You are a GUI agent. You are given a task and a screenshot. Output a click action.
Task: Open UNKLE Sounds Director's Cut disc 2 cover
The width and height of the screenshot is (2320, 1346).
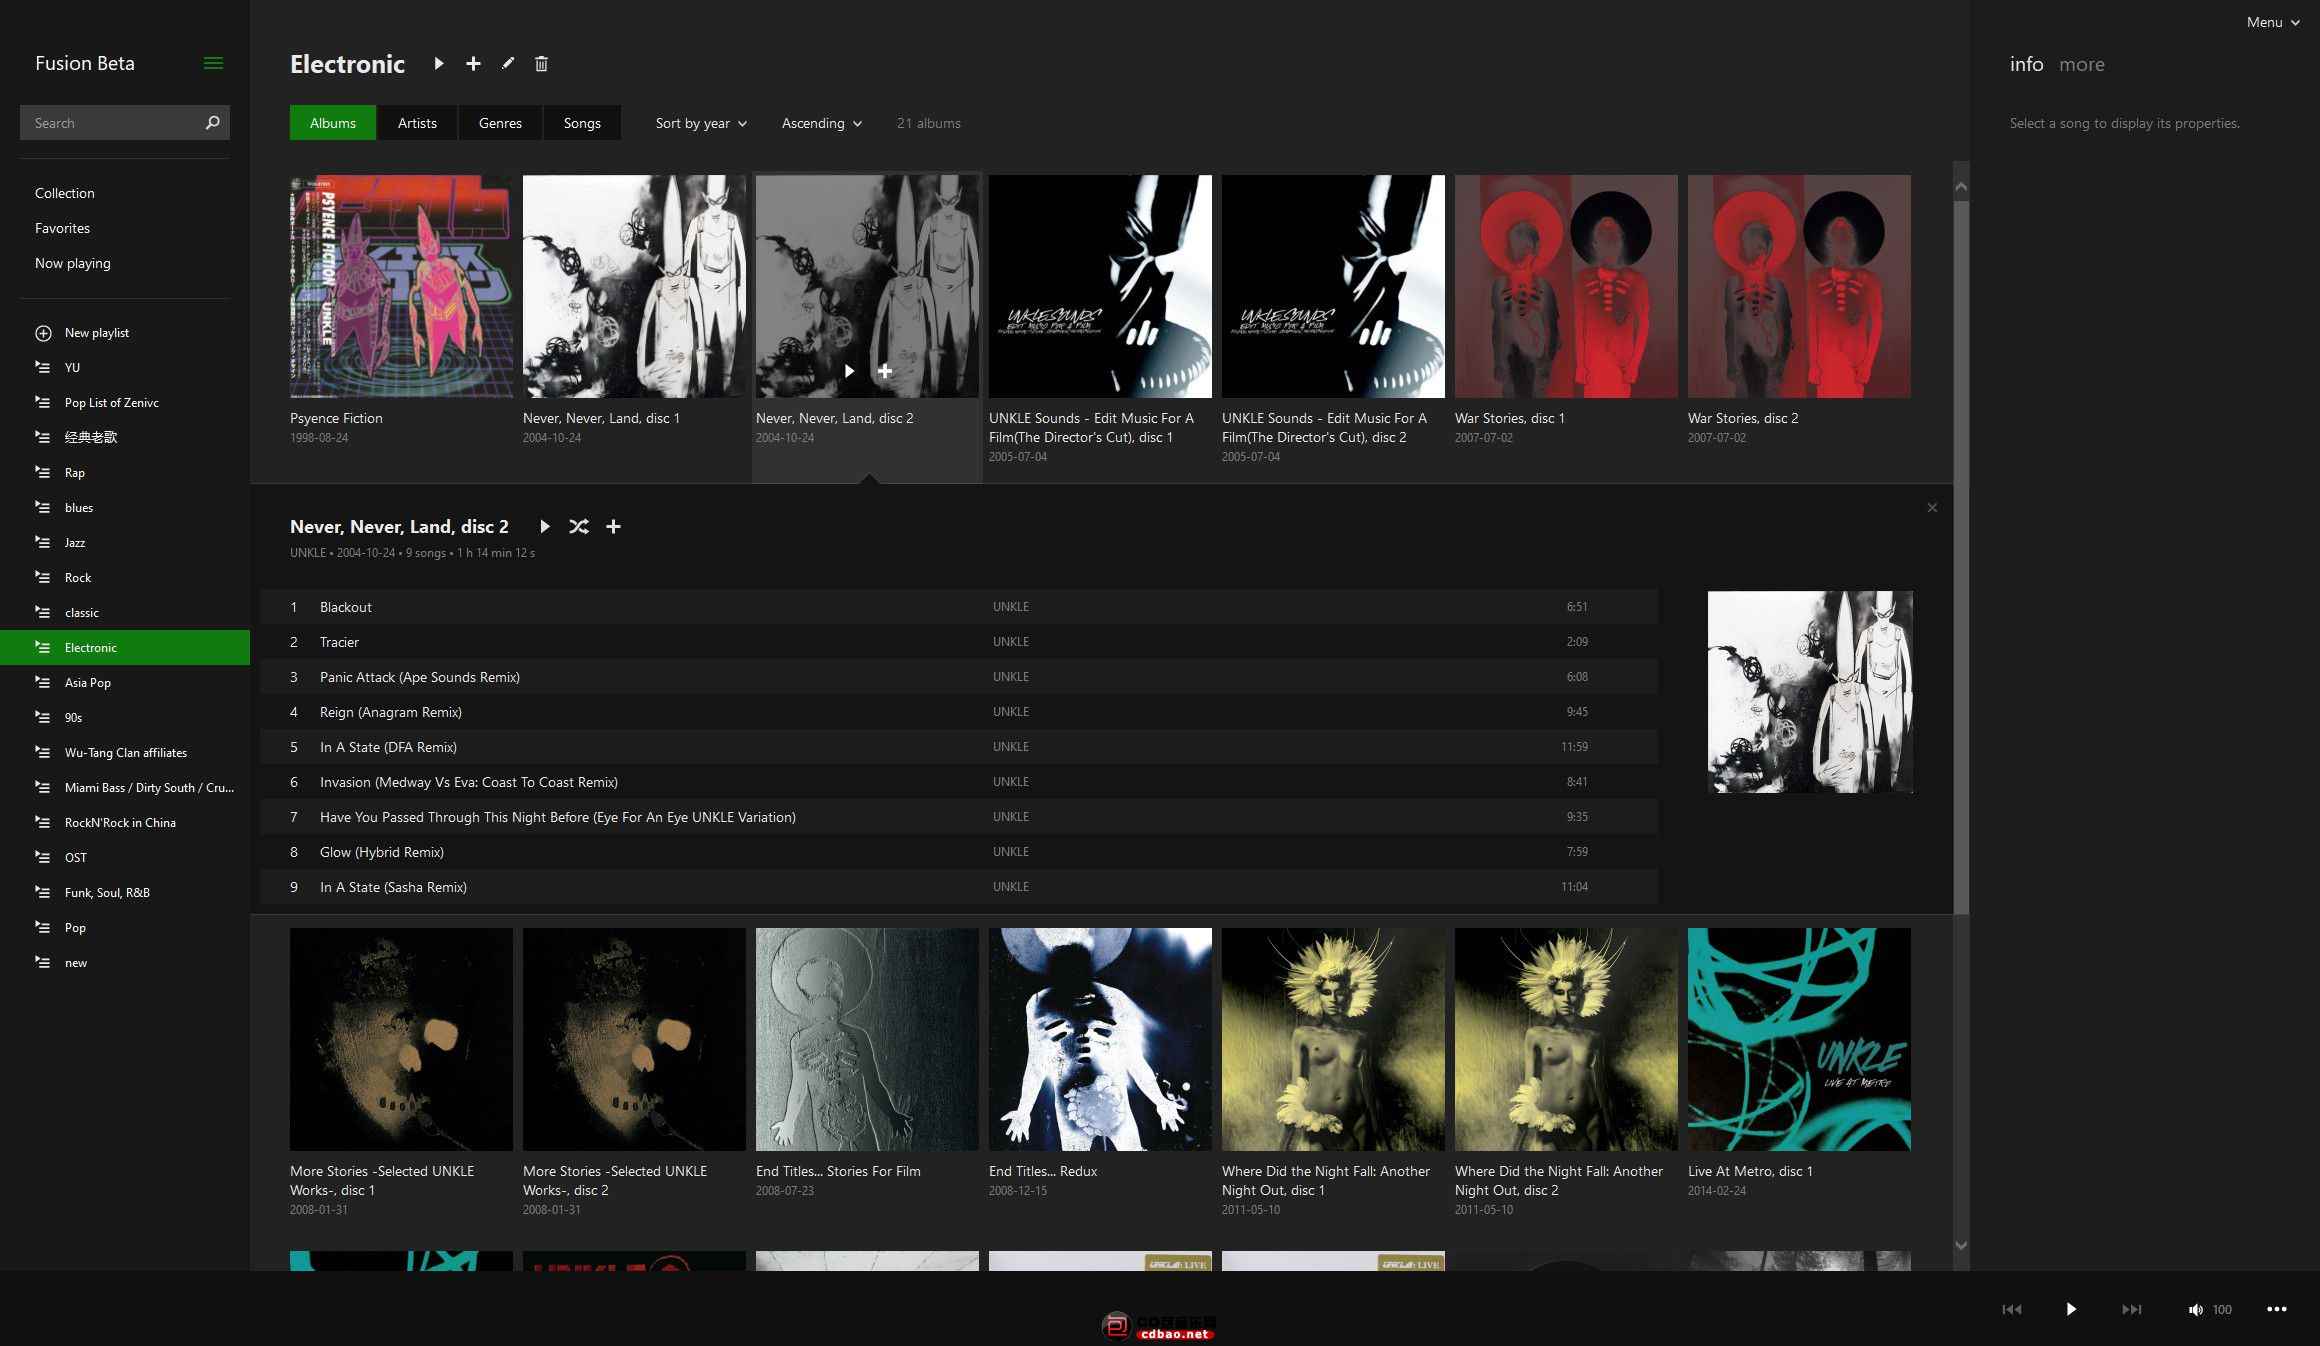1333,287
